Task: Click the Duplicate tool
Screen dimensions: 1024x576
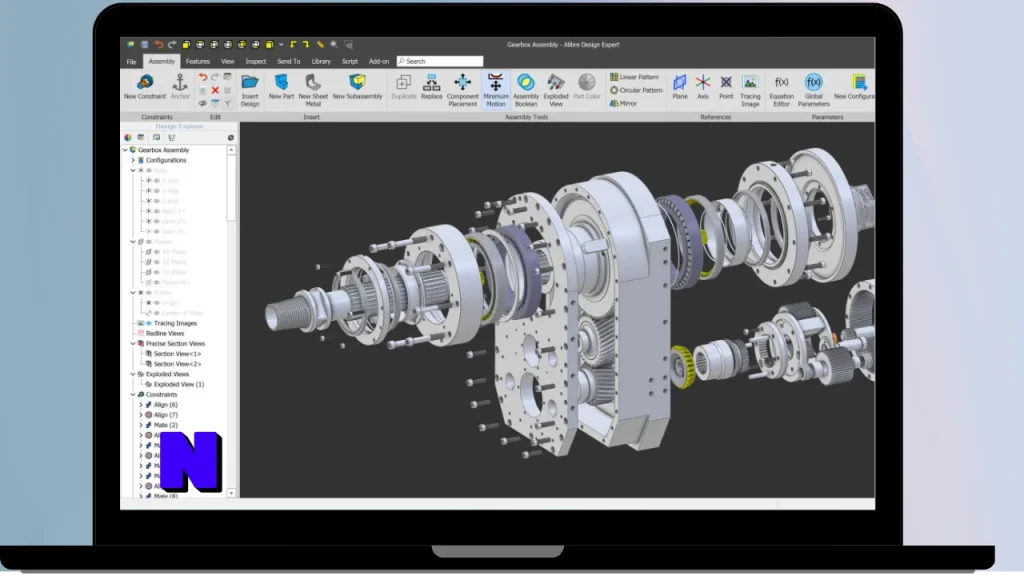Action: [404, 87]
